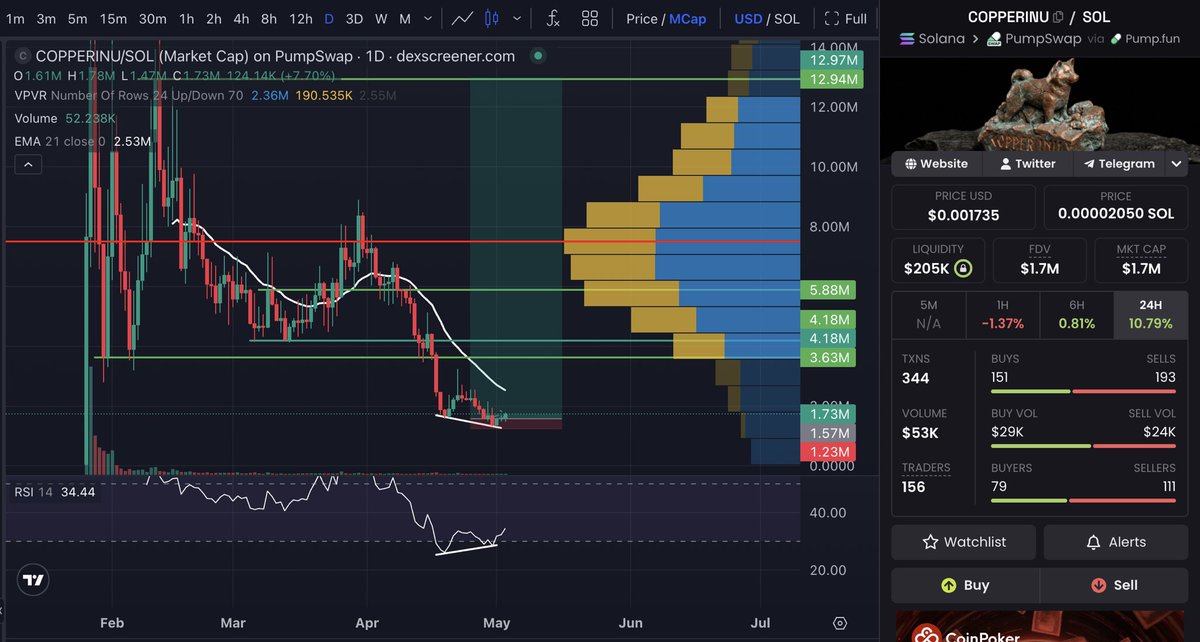Viewport: 1200px width, 642px height.
Task: Select the 30m timeframe
Action: pyautogui.click(x=153, y=18)
